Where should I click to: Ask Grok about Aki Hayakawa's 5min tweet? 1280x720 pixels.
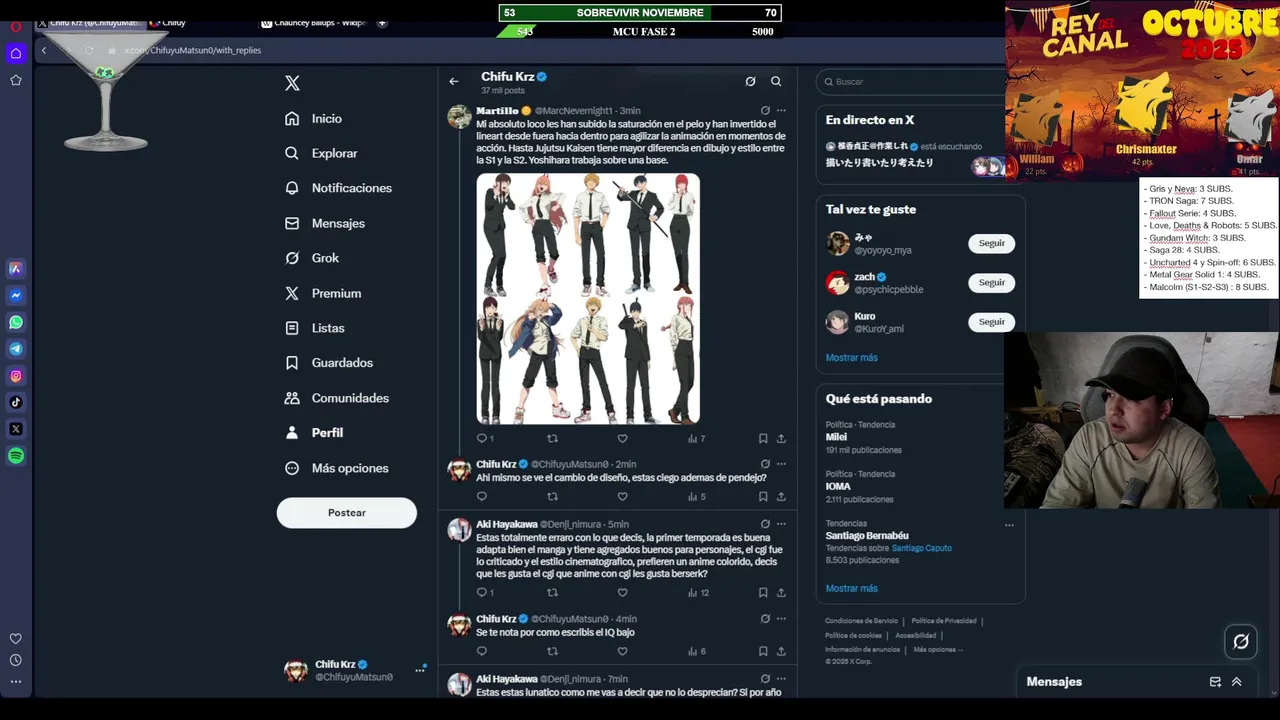765,523
